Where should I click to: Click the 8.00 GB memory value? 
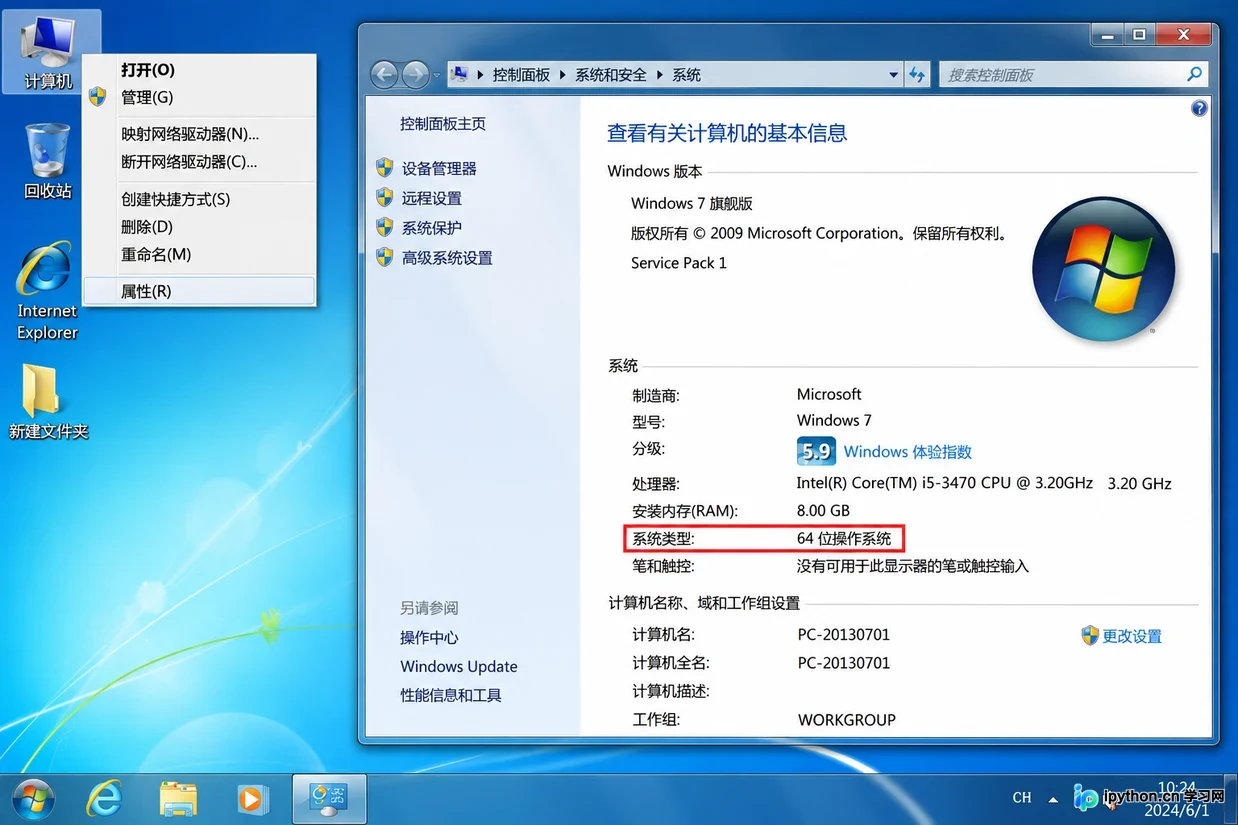point(823,511)
